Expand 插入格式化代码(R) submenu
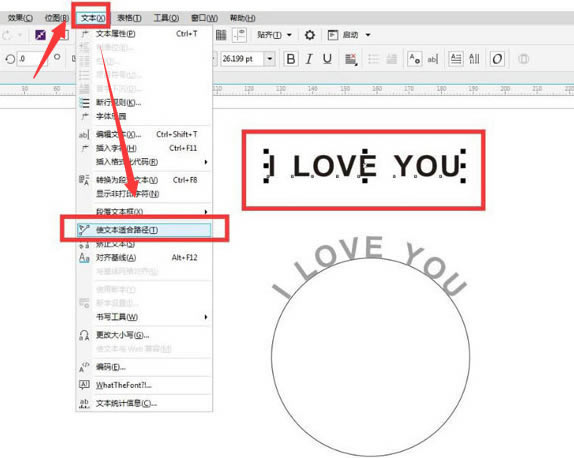 tap(144, 162)
